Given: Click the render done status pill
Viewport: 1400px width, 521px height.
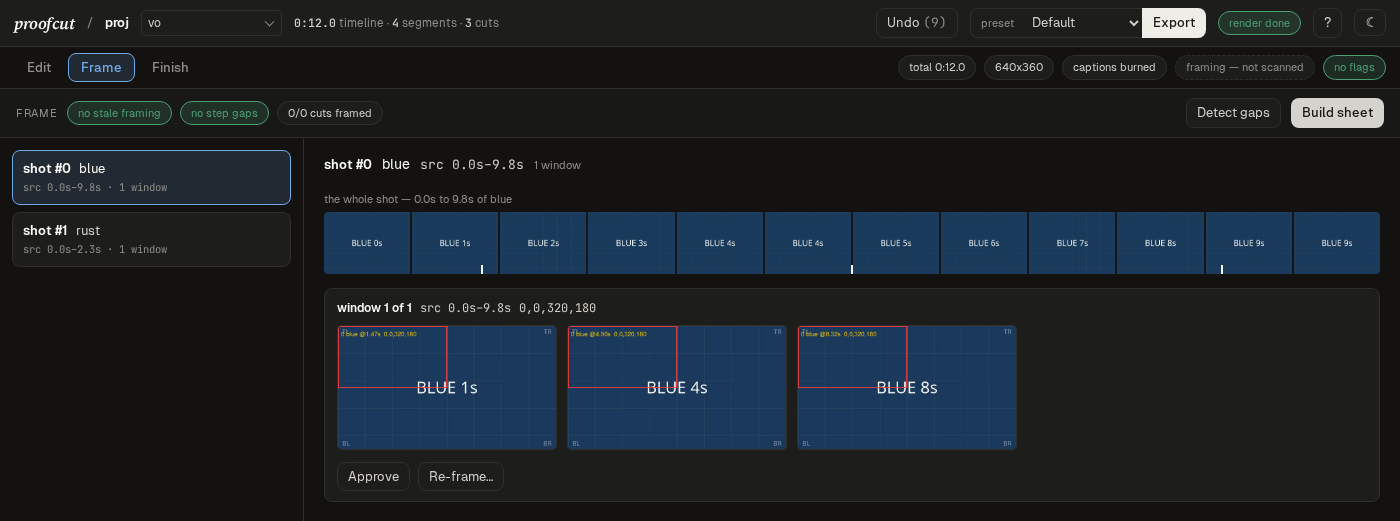Looking at the screenshot, I should 1259,23.
